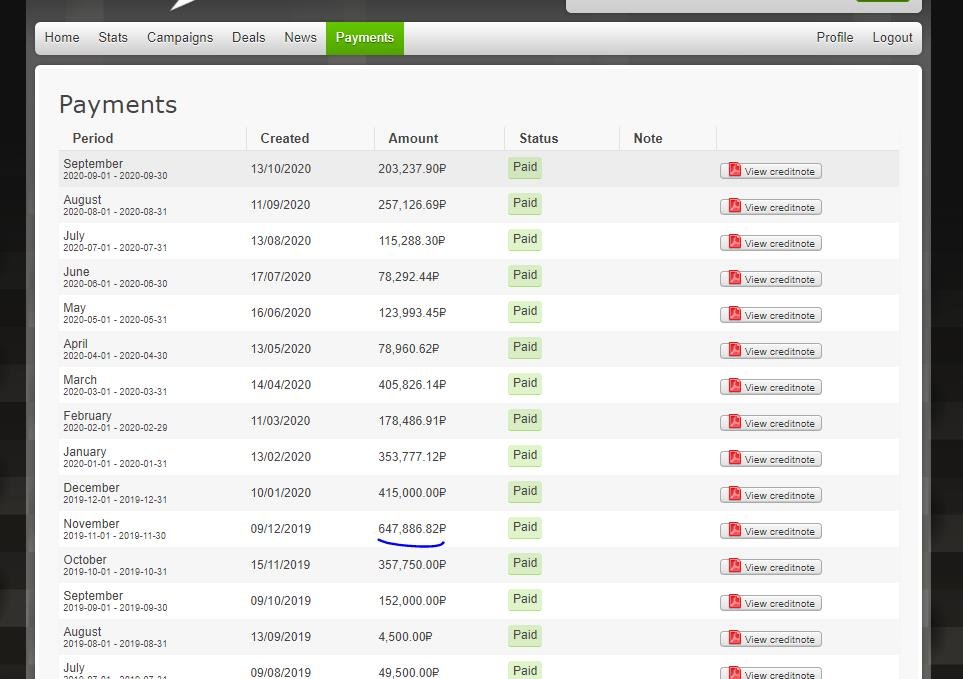
Task: Click Logout in the navigation bar
Action: (x=892, y=38)
